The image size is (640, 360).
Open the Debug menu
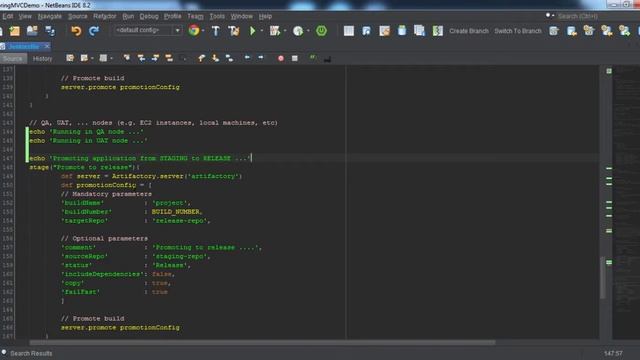pyautogui.click(x=149, y=16)
